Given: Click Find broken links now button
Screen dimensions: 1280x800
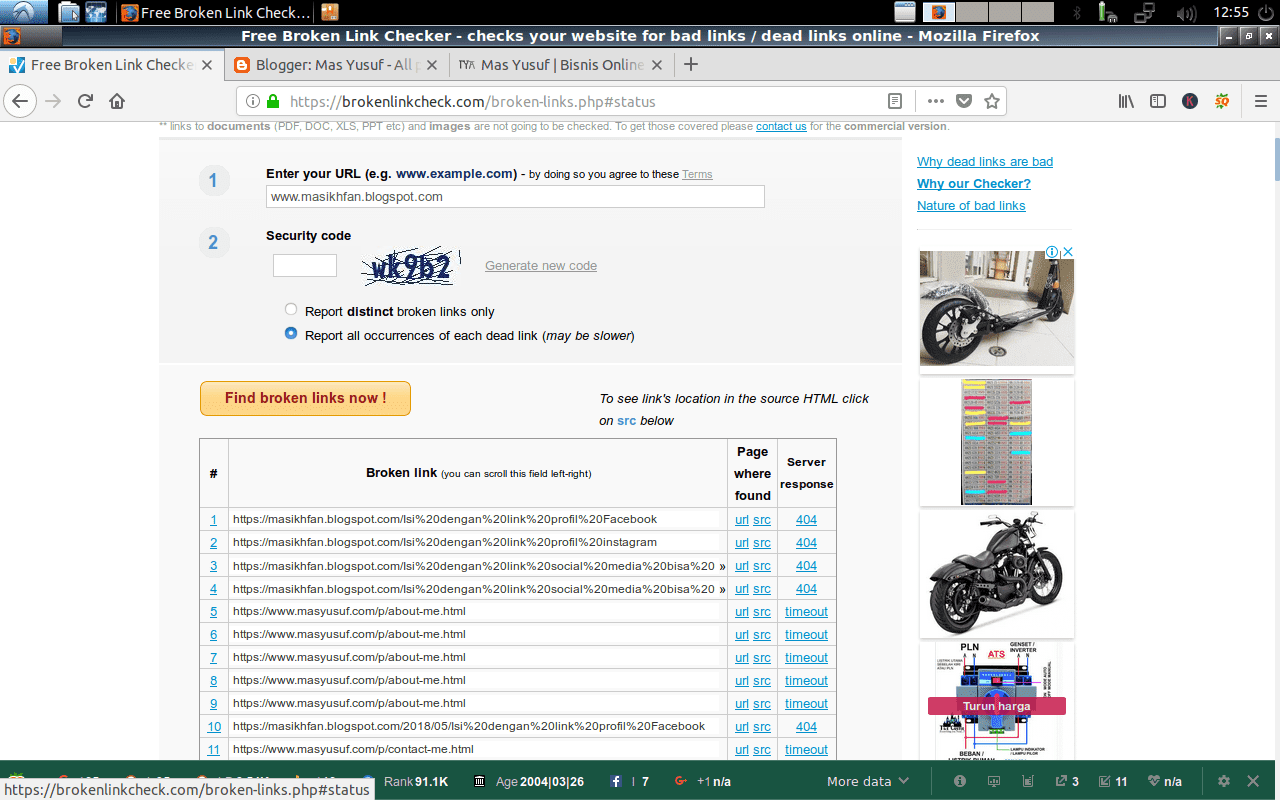Looking at the screenshot, I should click(305, 398).
